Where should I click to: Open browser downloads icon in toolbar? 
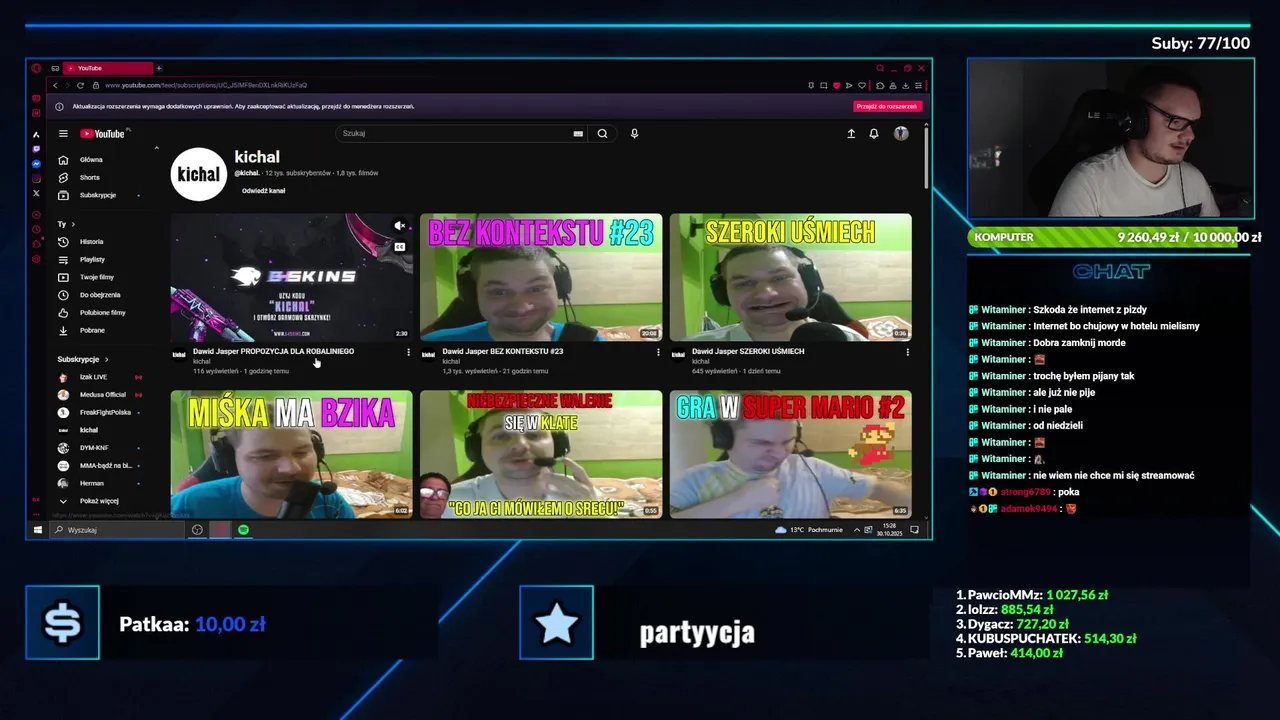tap(906, 85)
